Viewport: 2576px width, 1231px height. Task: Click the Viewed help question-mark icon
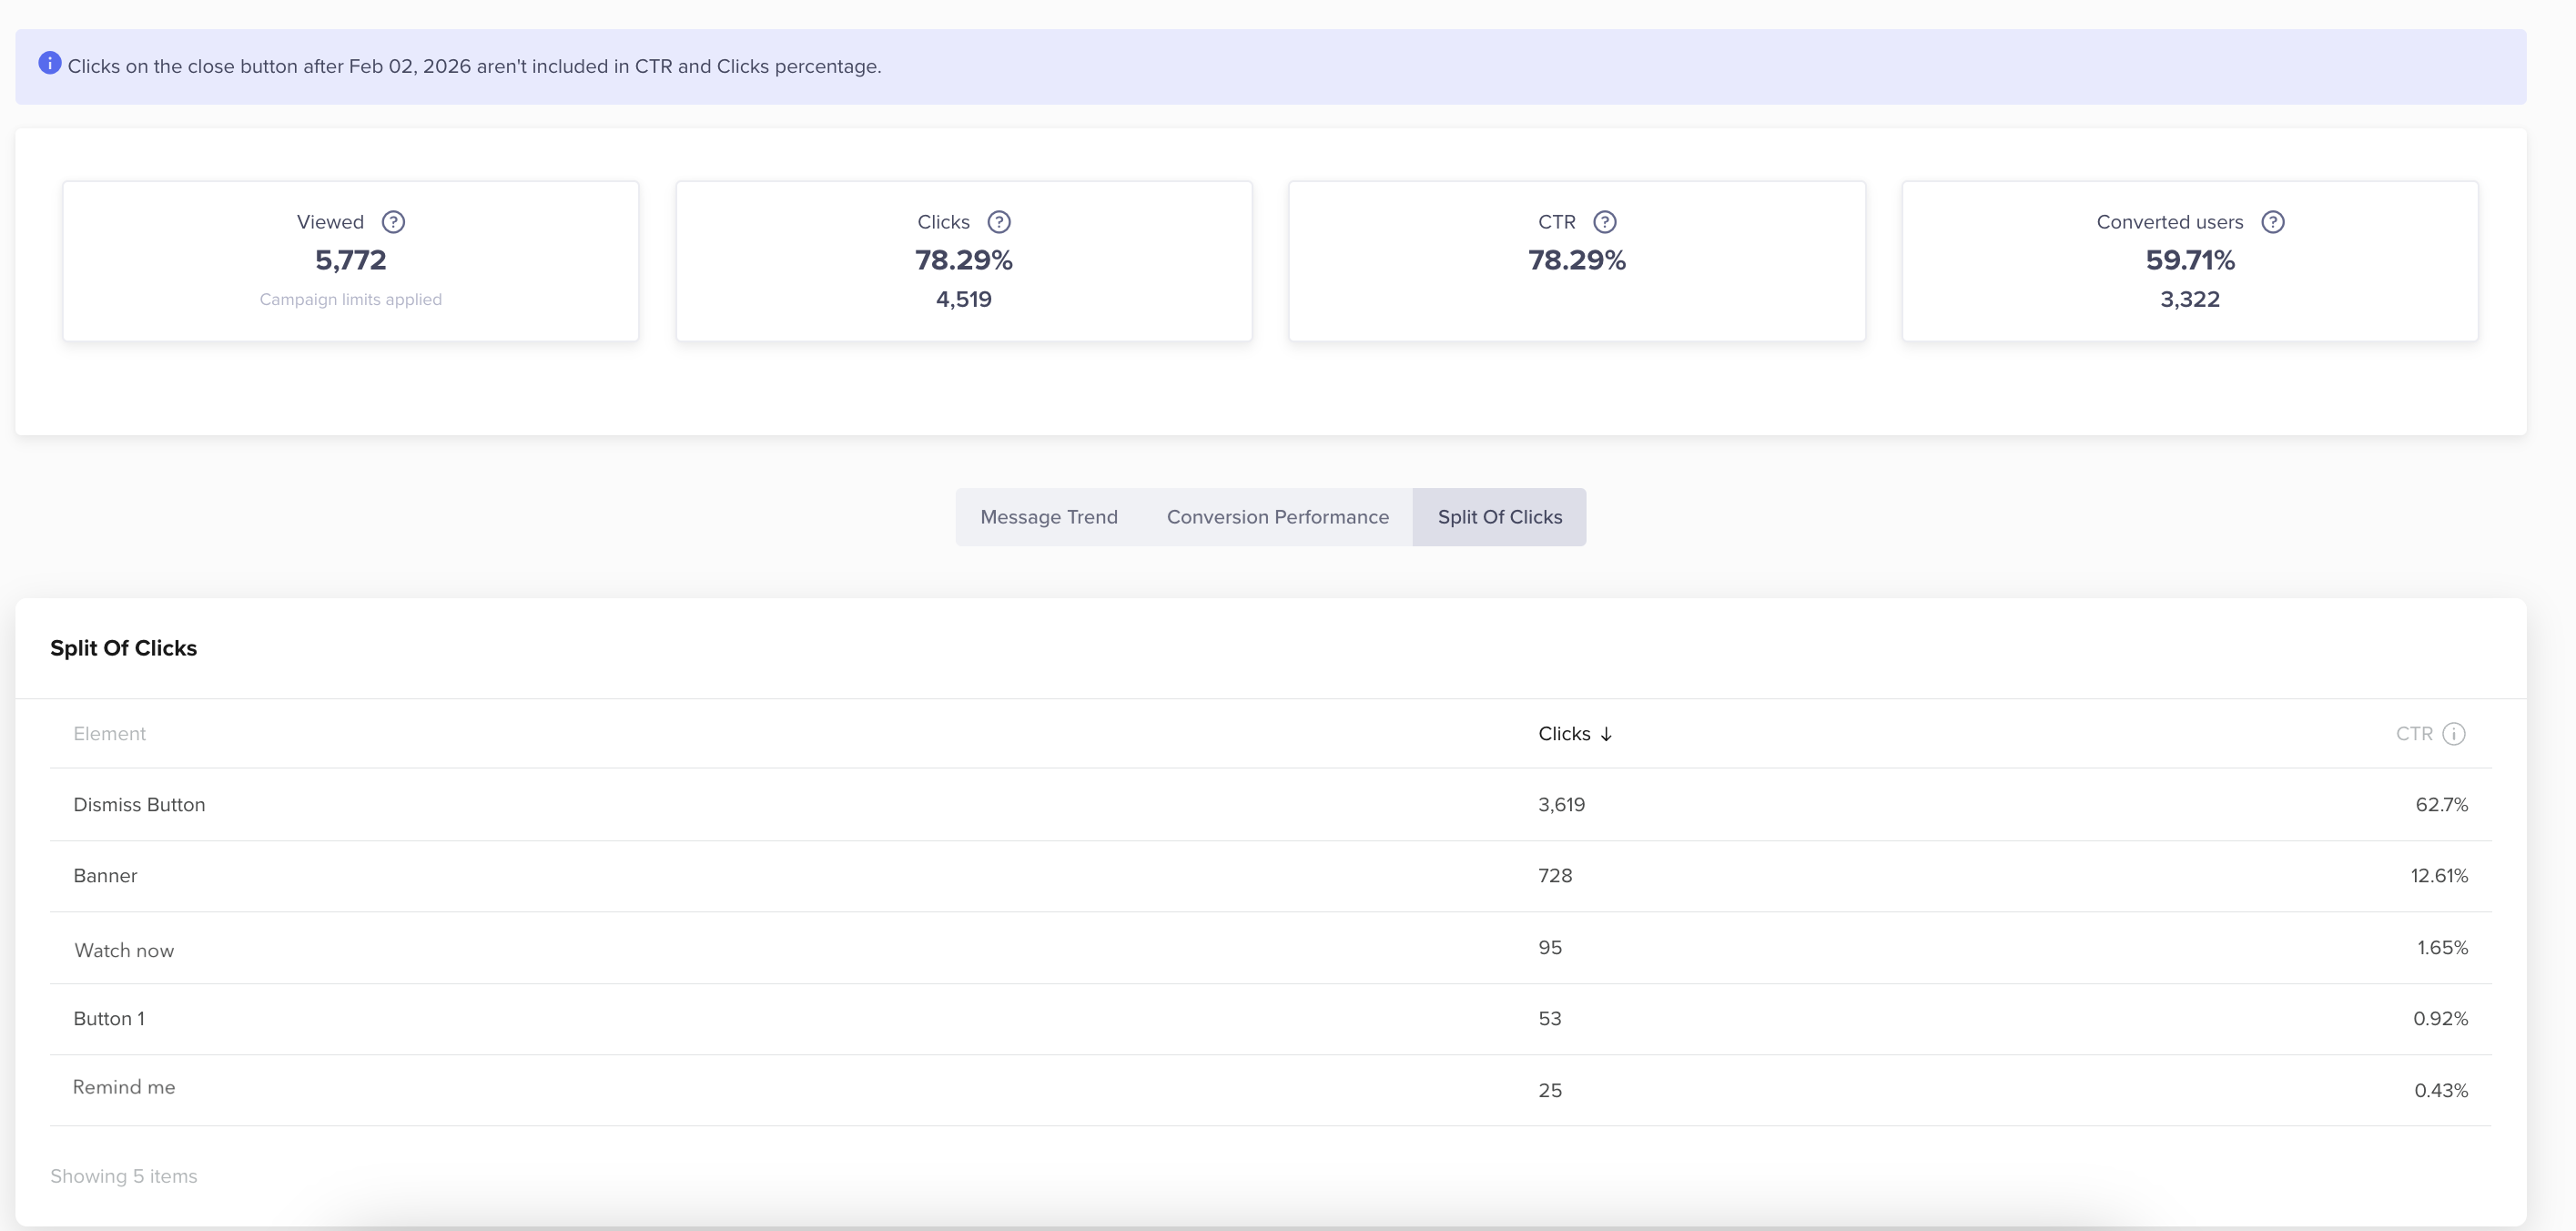coord(393,222)
